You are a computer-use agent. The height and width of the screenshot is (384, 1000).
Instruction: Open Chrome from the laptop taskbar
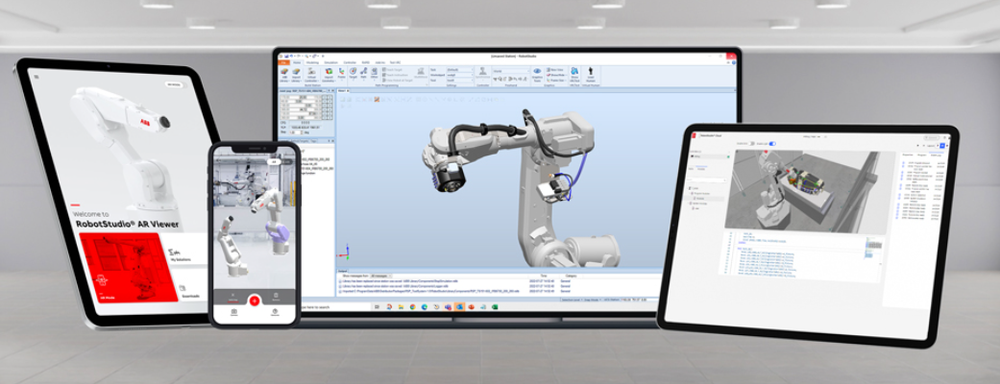(413, 307)
